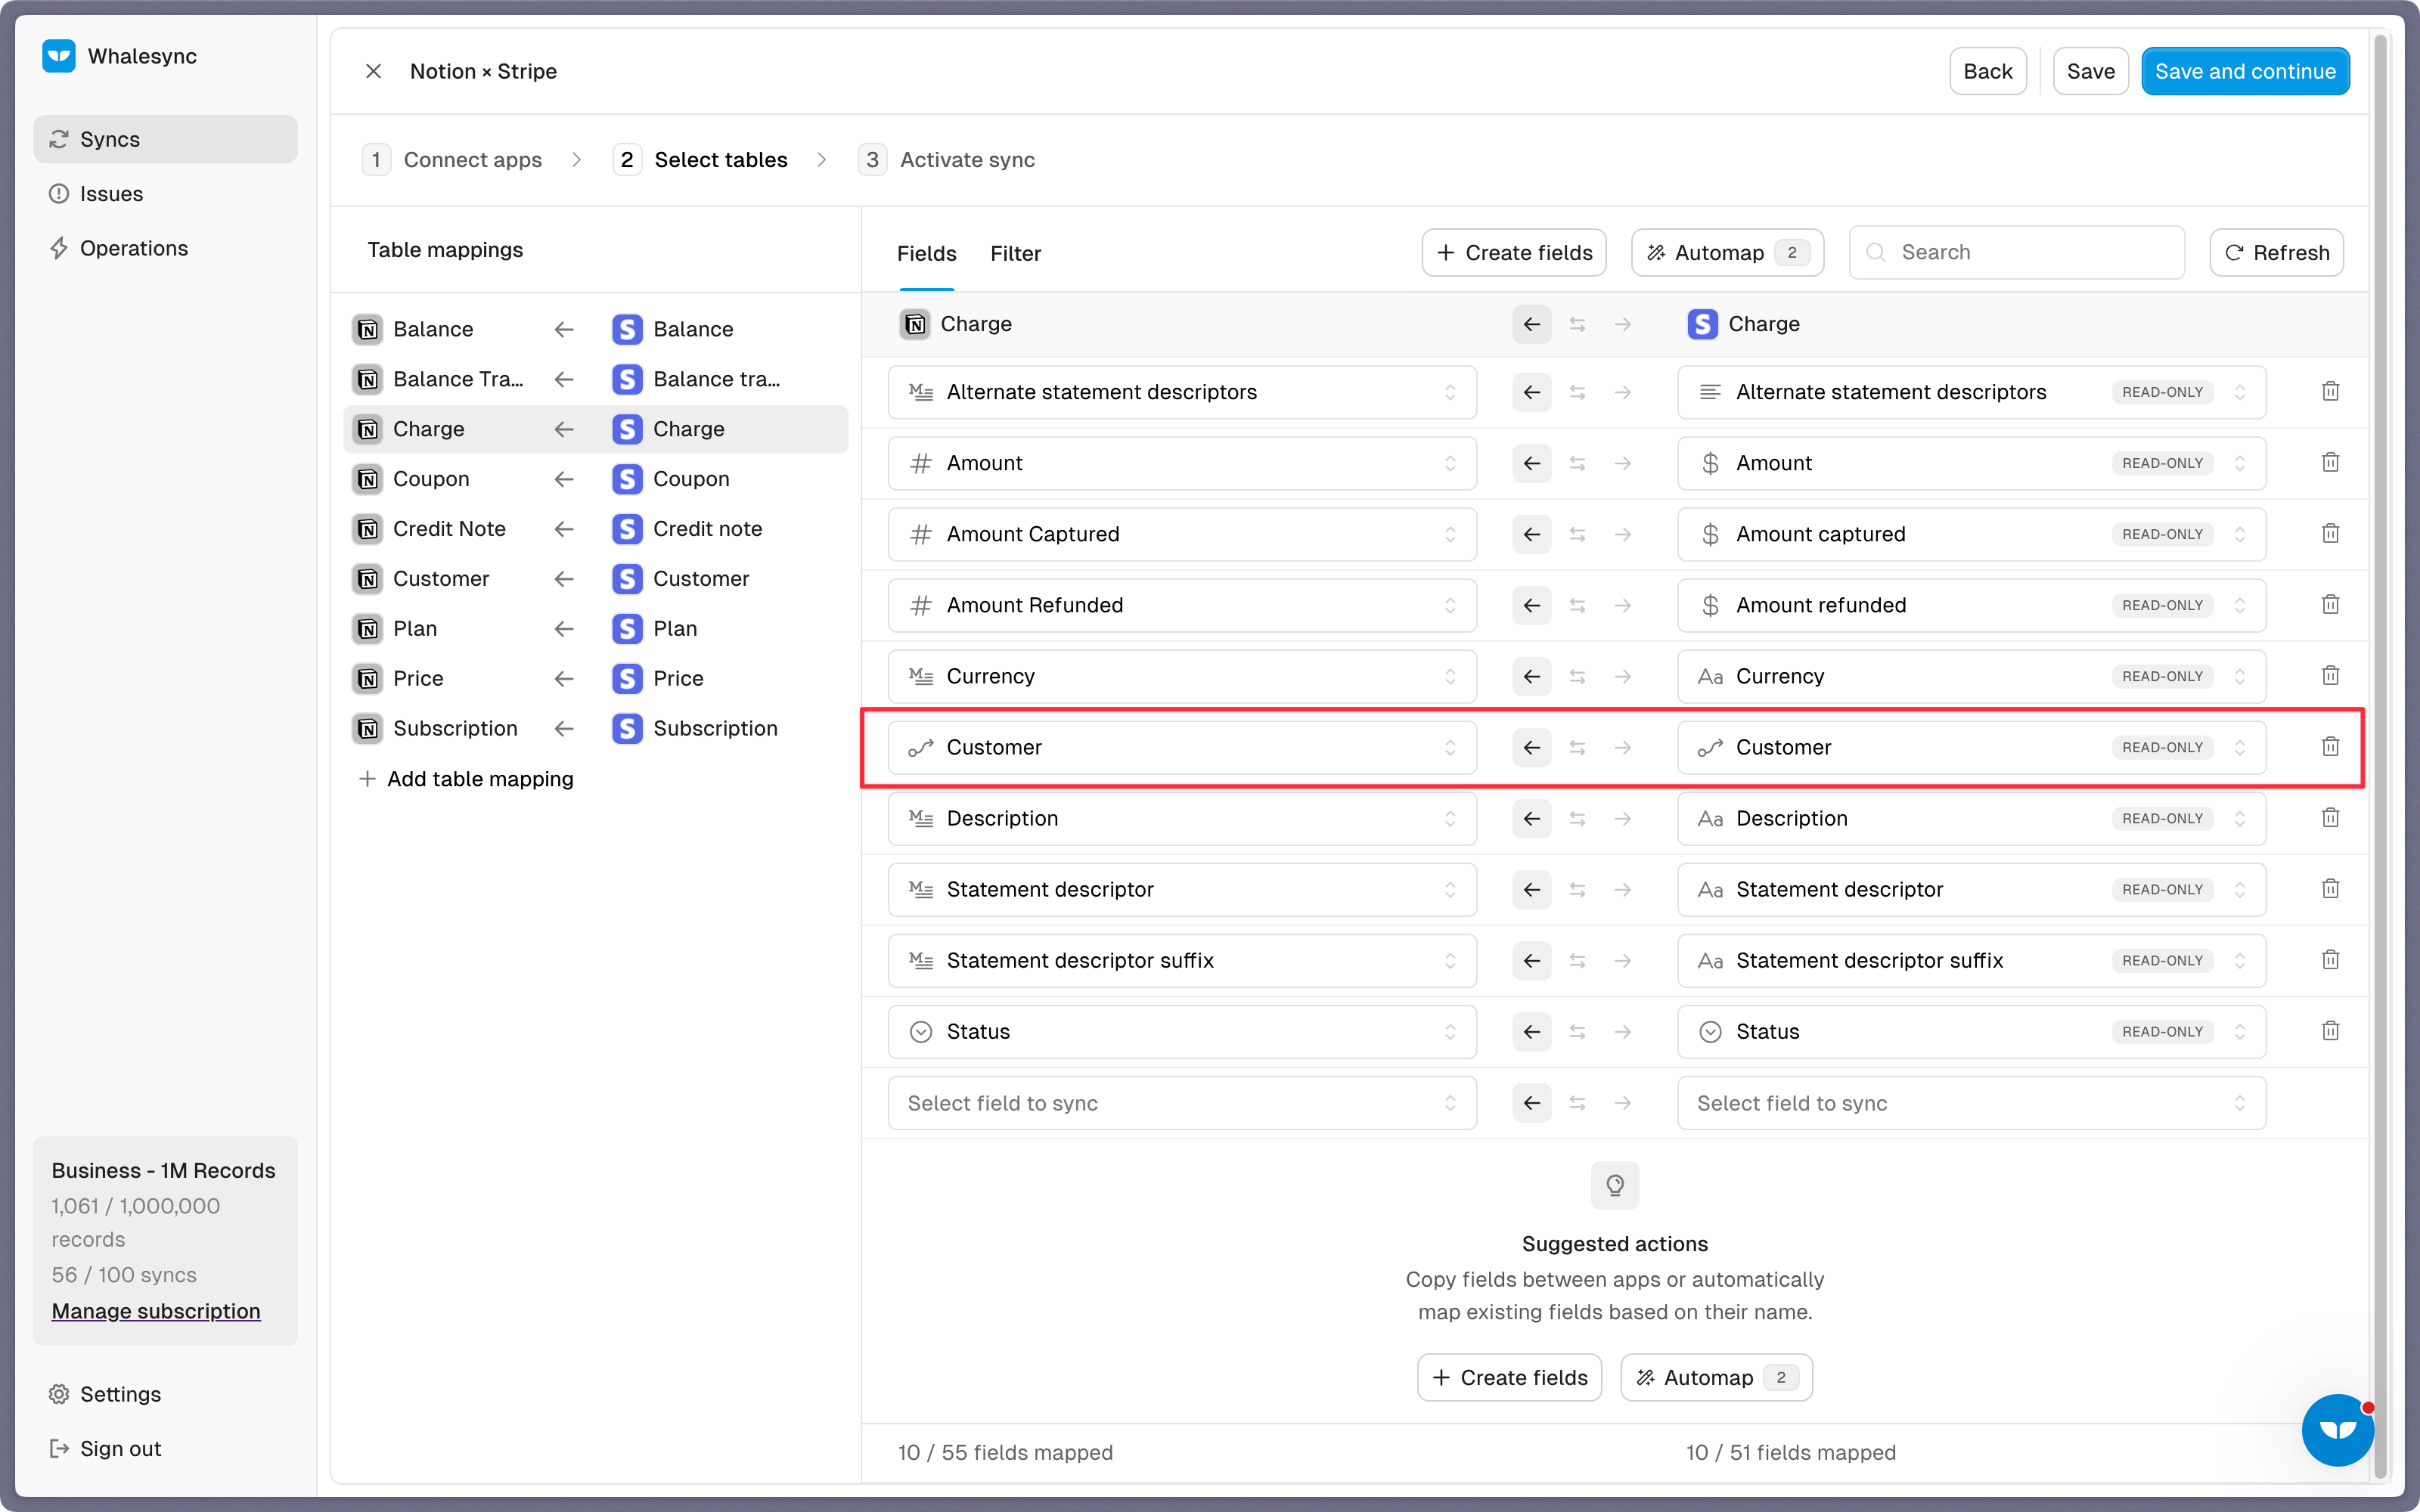Set Description row to right arrow direction
Viewport: 2420px width, 1512px height.
1622,818
